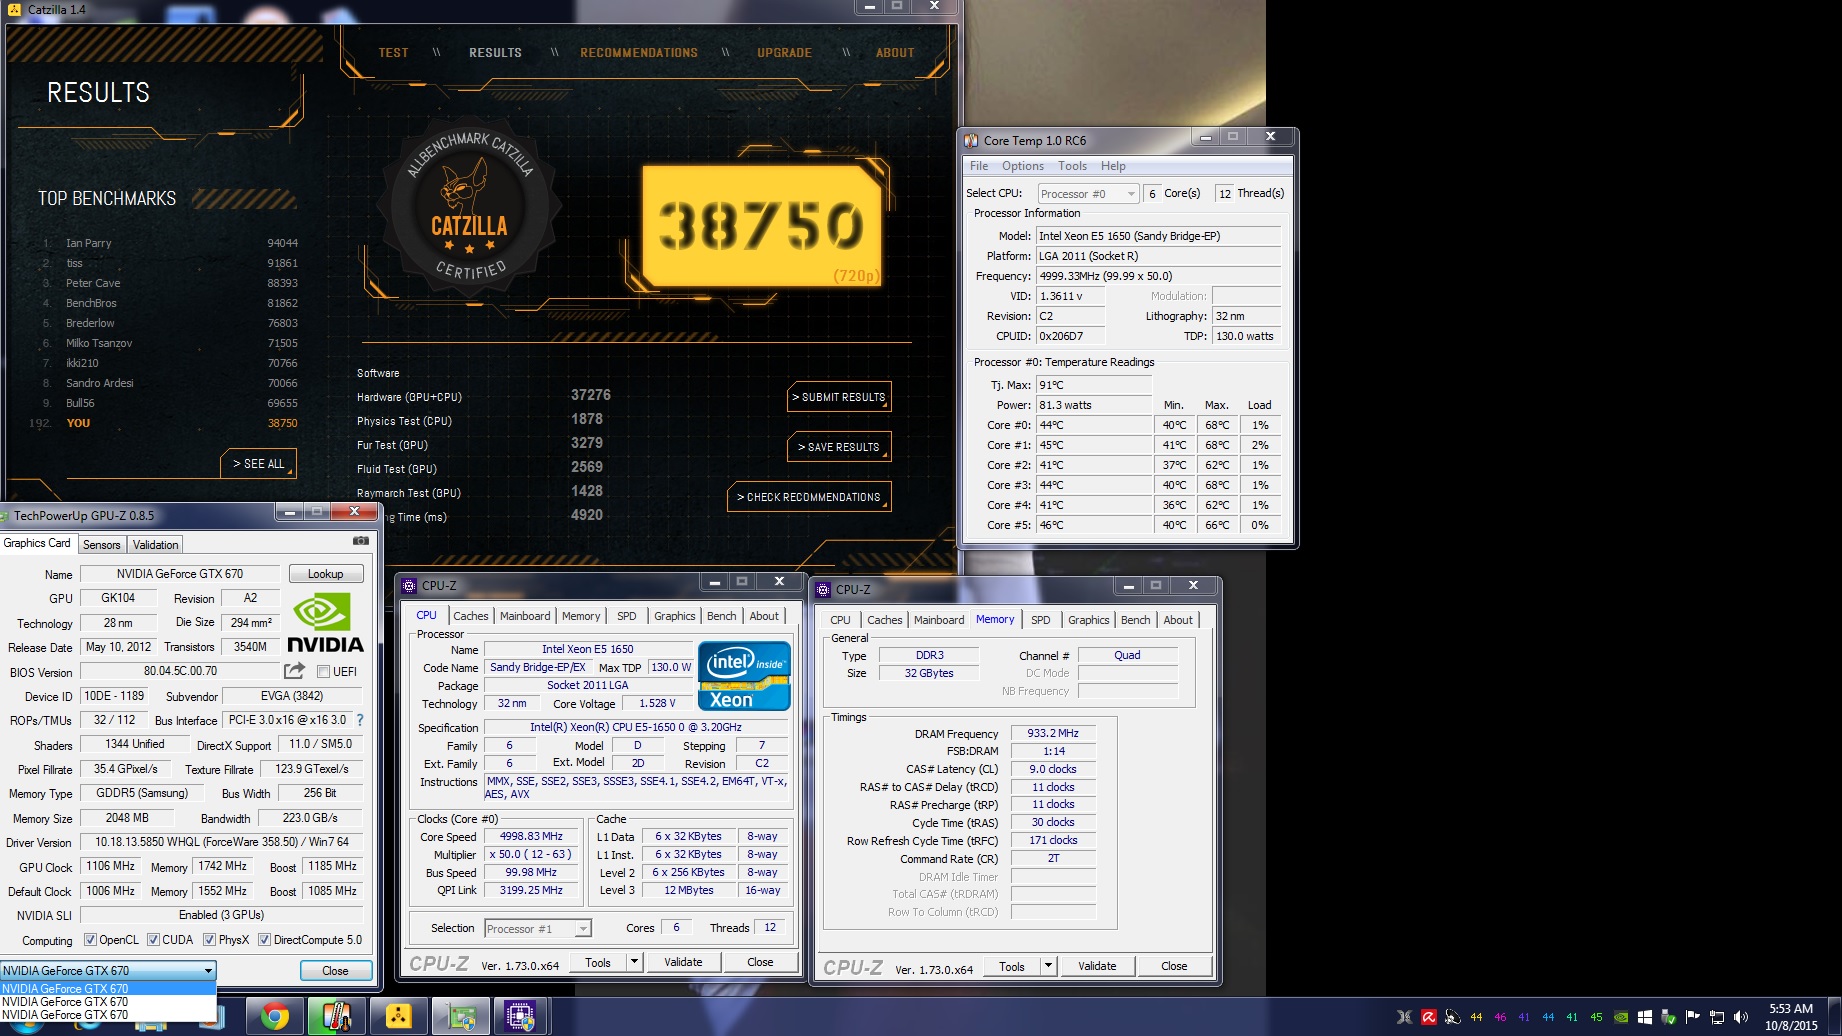Go to the Recommendations section in Catzilla
The image size is (1842, 1036).
pyautogui.click(x=639, y=53)
